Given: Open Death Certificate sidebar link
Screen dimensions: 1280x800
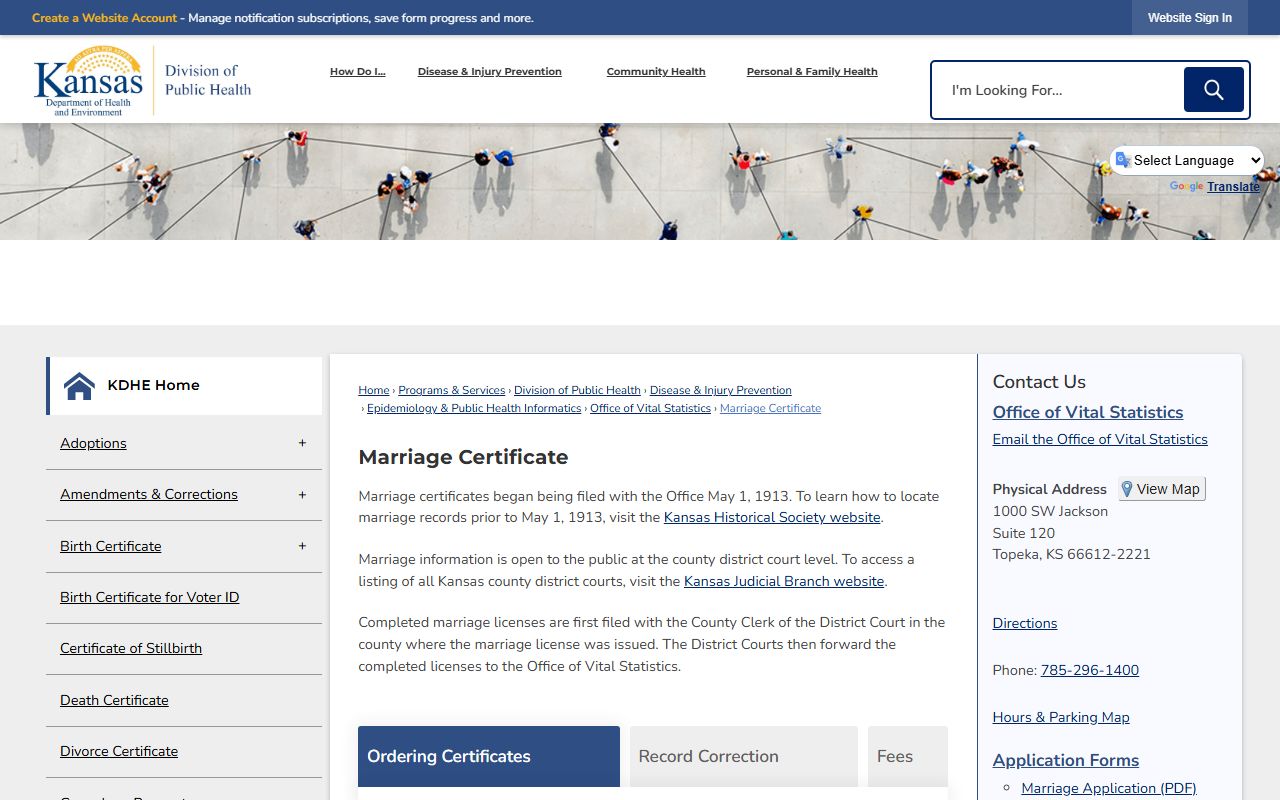Looking at the screenshot, I should pyautogui.click(x=114, y=700).
